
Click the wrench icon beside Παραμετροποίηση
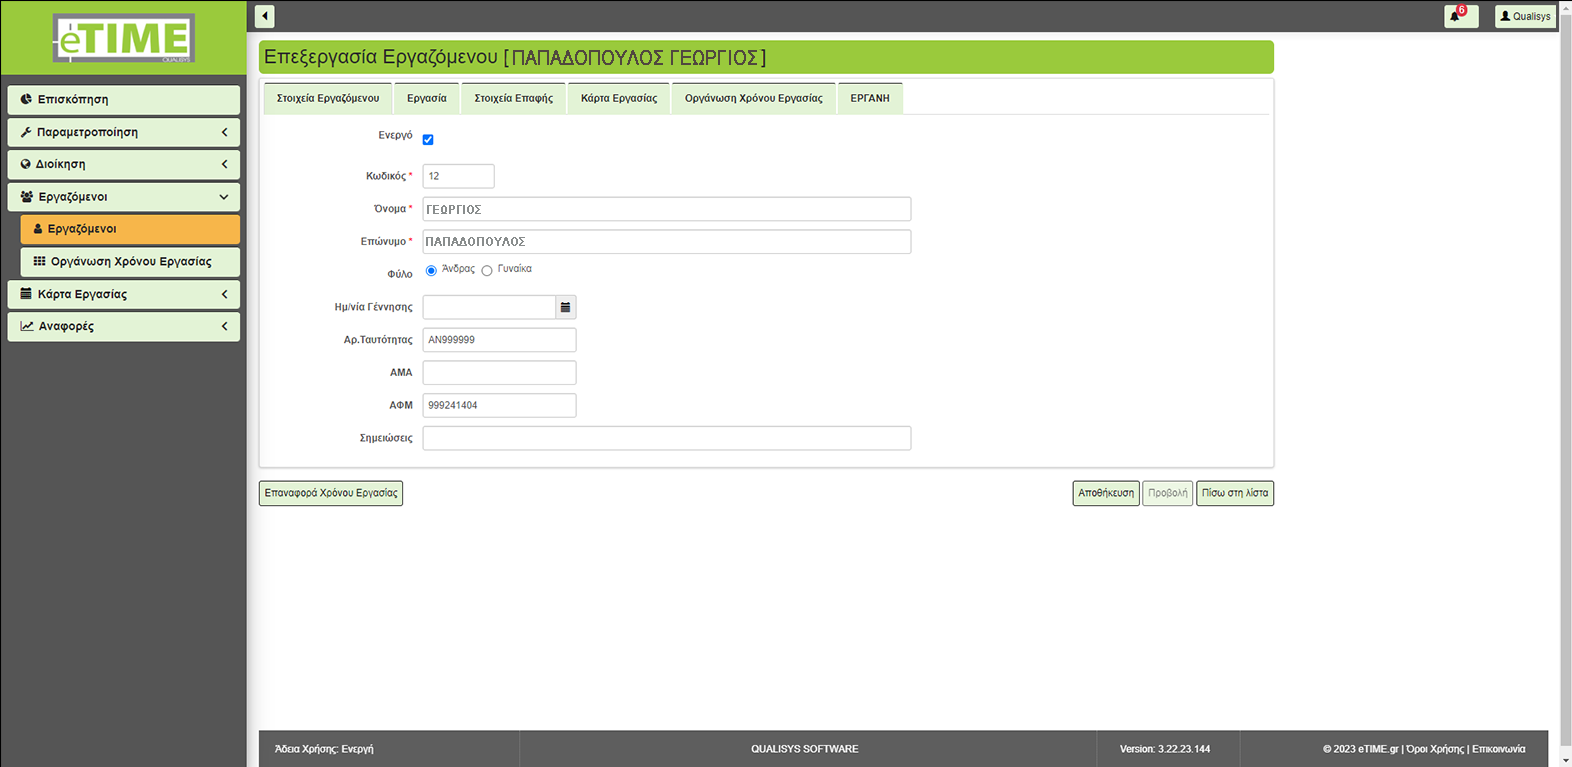[x=26, y=132]
